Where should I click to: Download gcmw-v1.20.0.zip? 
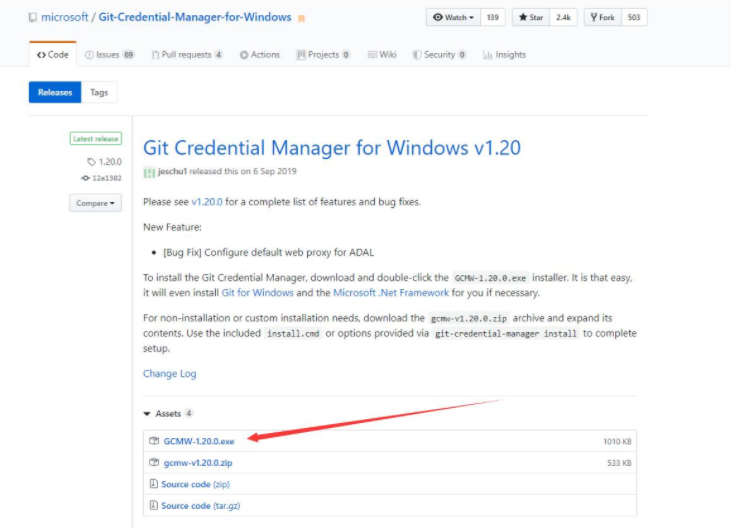click(x=198, y=463)
